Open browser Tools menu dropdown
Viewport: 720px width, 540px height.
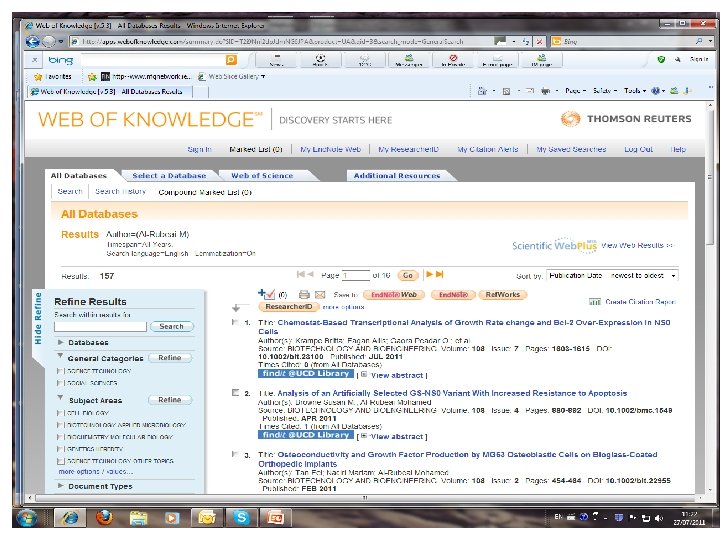click(635, 90)
